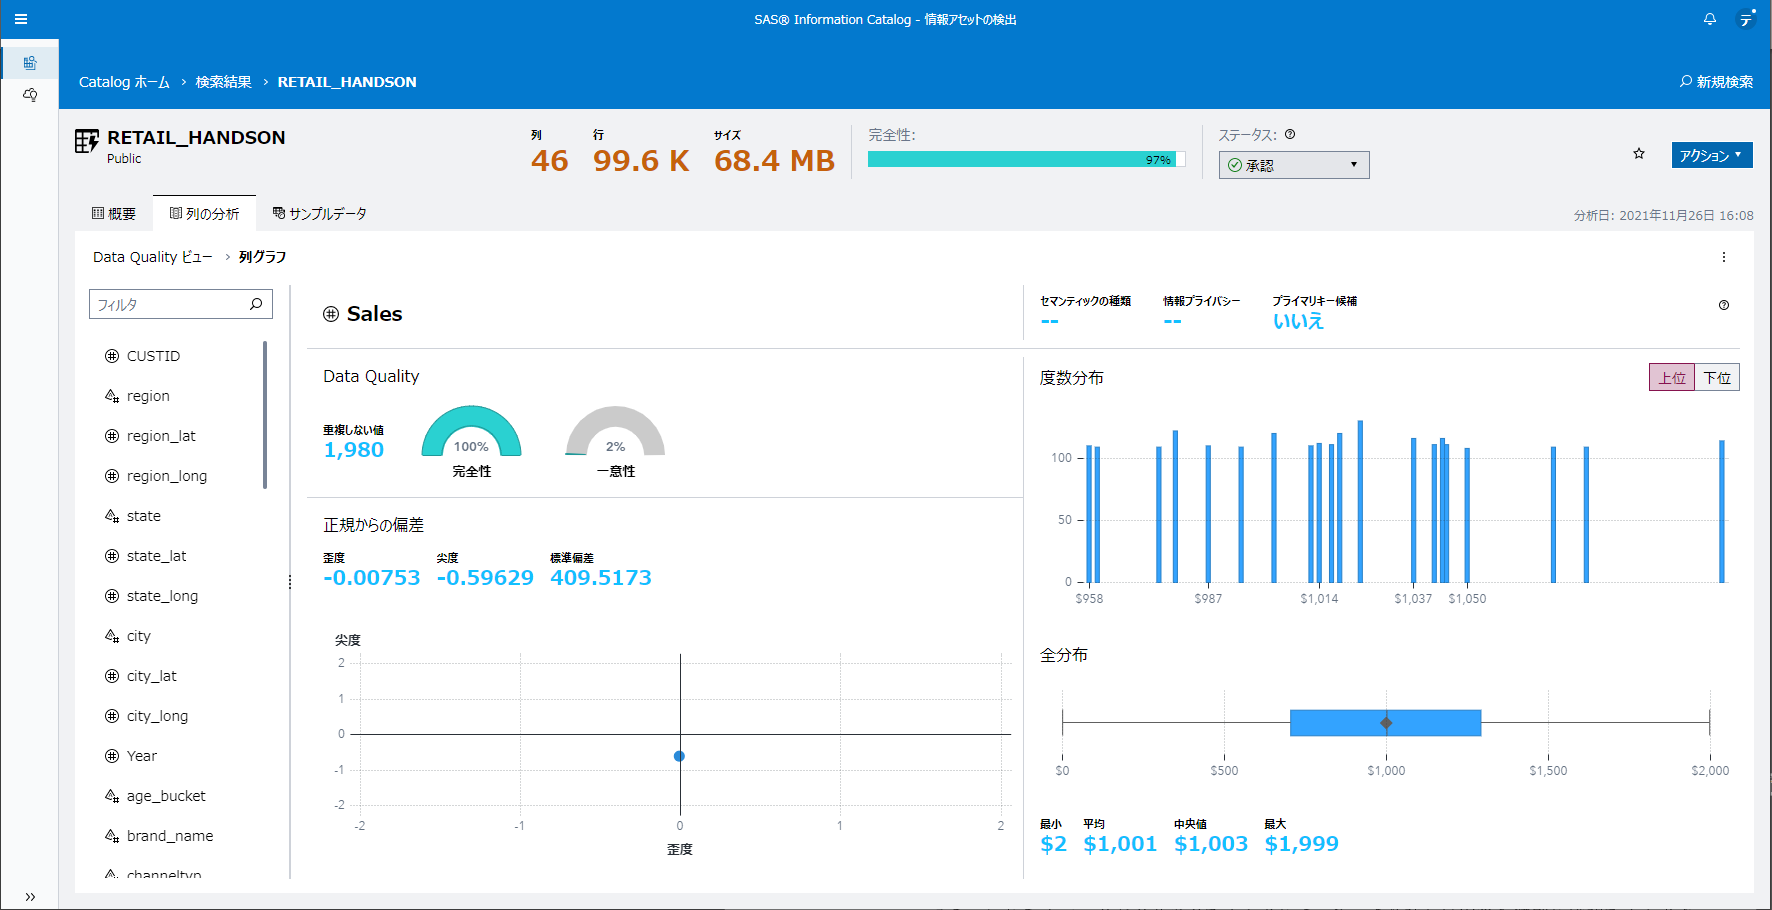Click the 完全性 100% gauge
The image size is (1772, 910).
click(x=471, y=432)
